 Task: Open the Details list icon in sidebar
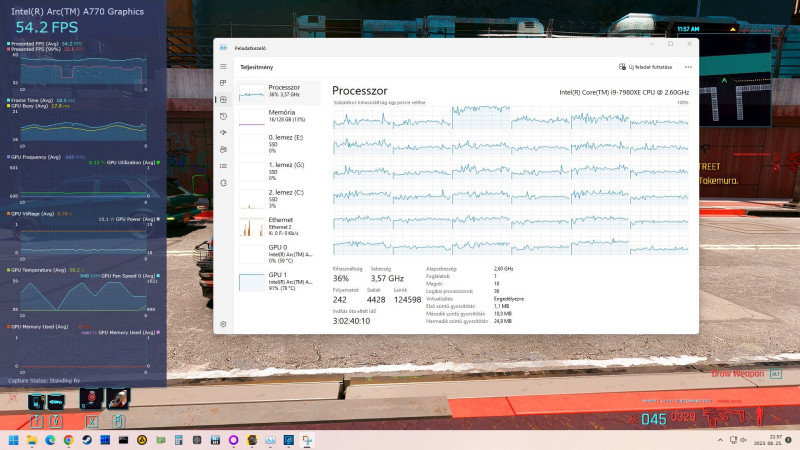point(223,166)
